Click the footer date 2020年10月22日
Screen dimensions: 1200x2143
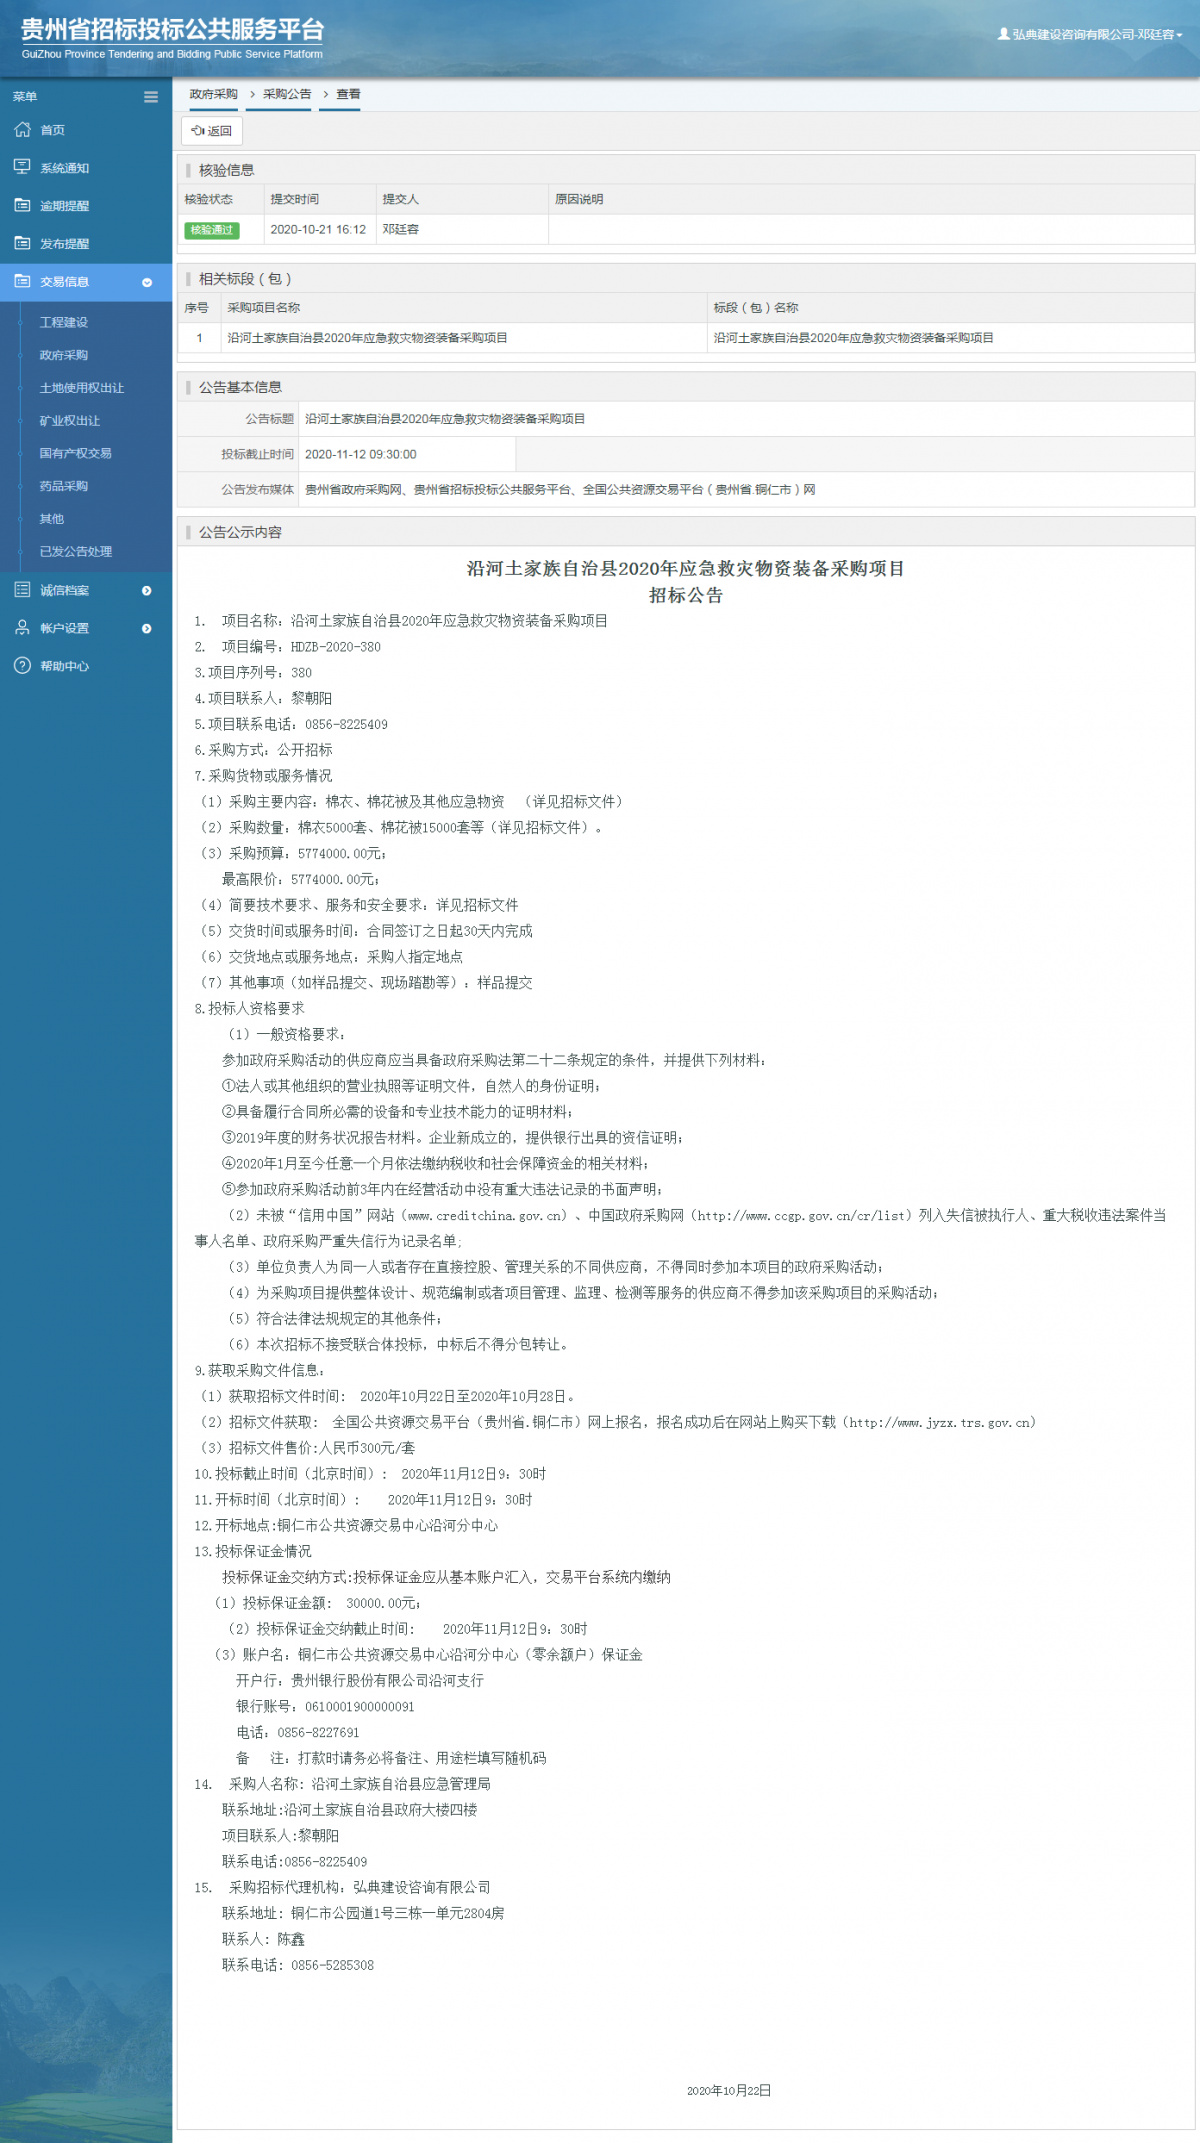[x=729, y=2091]
